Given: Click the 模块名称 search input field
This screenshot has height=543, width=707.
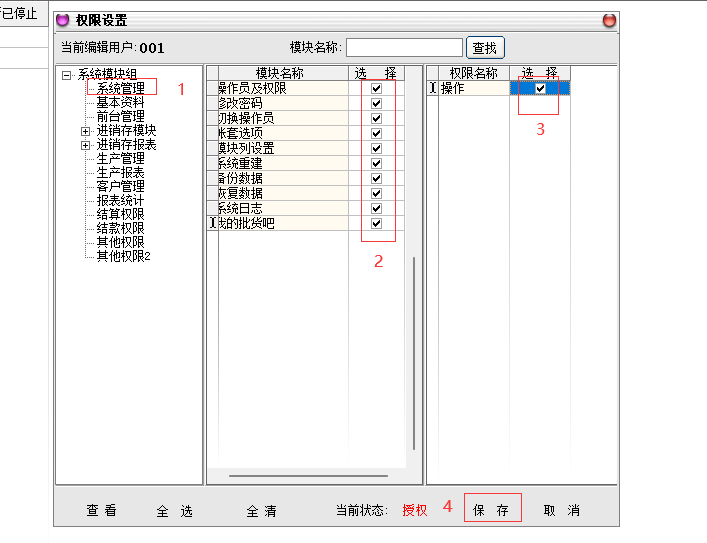Looking at the screenshot, I should pos(404,47).
